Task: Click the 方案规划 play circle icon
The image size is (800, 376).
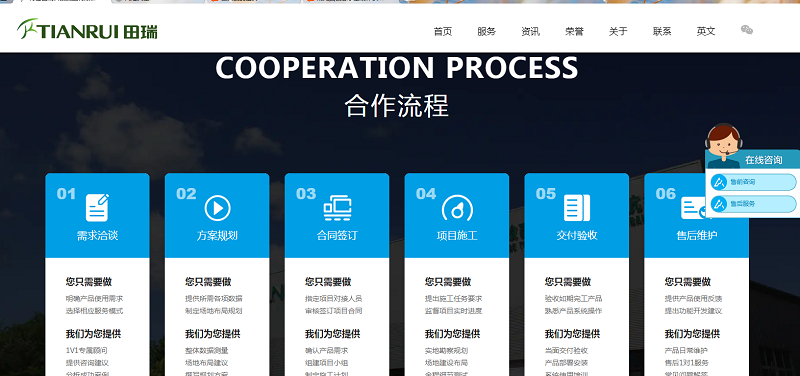Action: click(217, 208)
